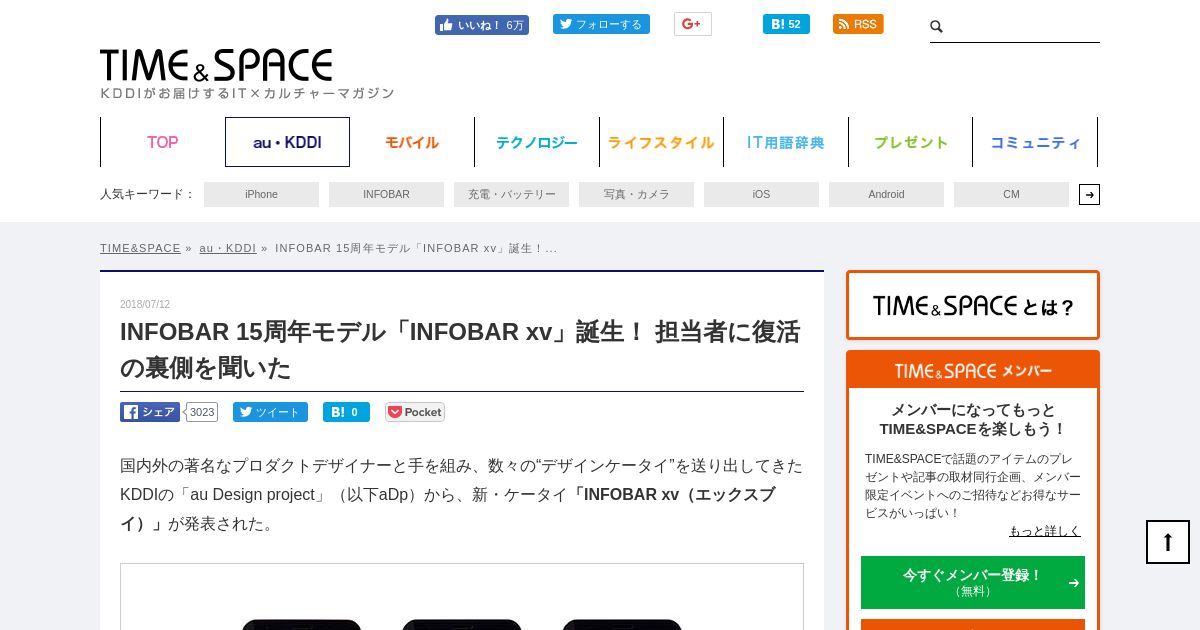Click the Facebook Like button in header
This screenshot has height=630, width=1200.
click(481, 25)
